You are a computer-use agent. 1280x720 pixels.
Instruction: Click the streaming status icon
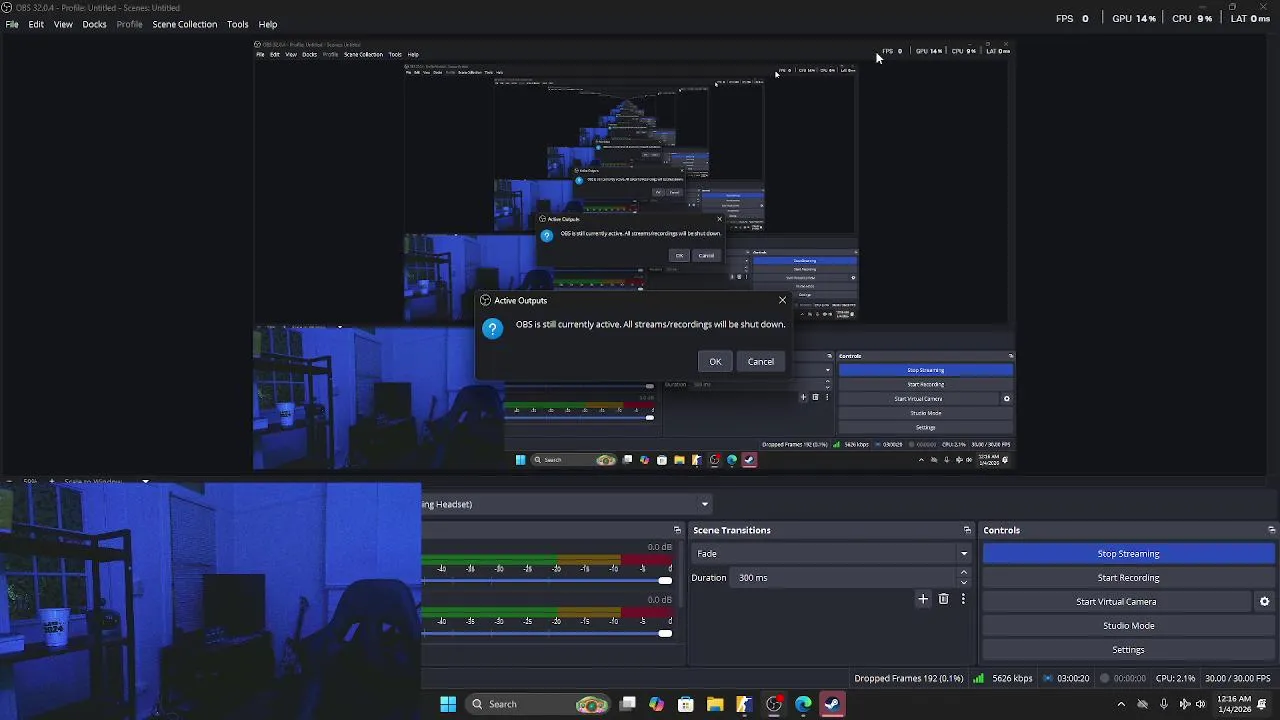pyautogui.click(x=1048, y=678)
